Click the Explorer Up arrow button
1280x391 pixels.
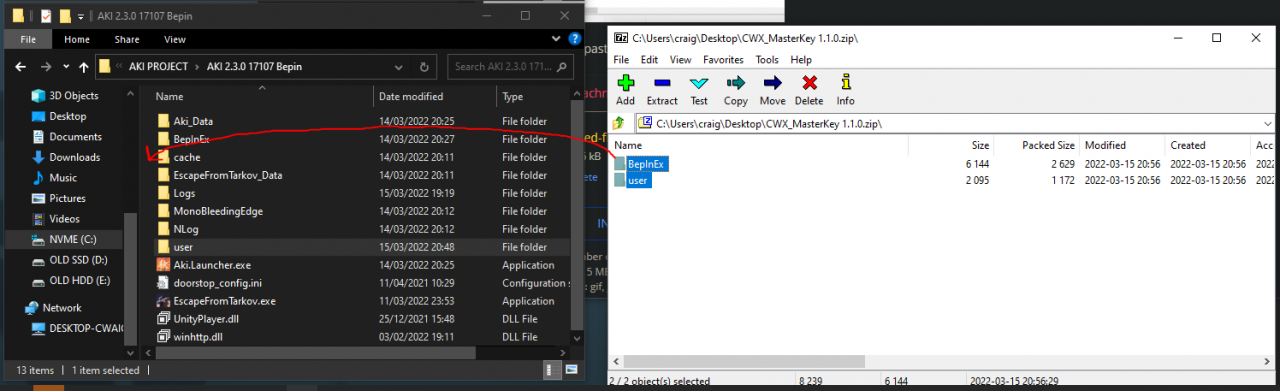coord(83,67)
